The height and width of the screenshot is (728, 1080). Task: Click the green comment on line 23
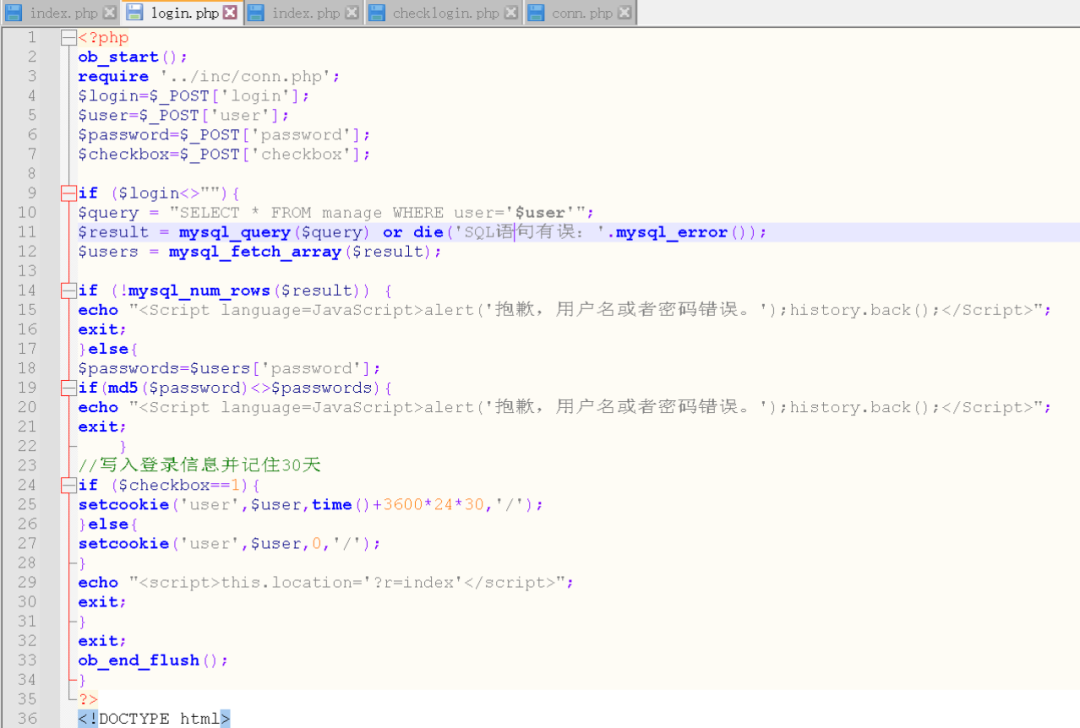coord(199,466)
